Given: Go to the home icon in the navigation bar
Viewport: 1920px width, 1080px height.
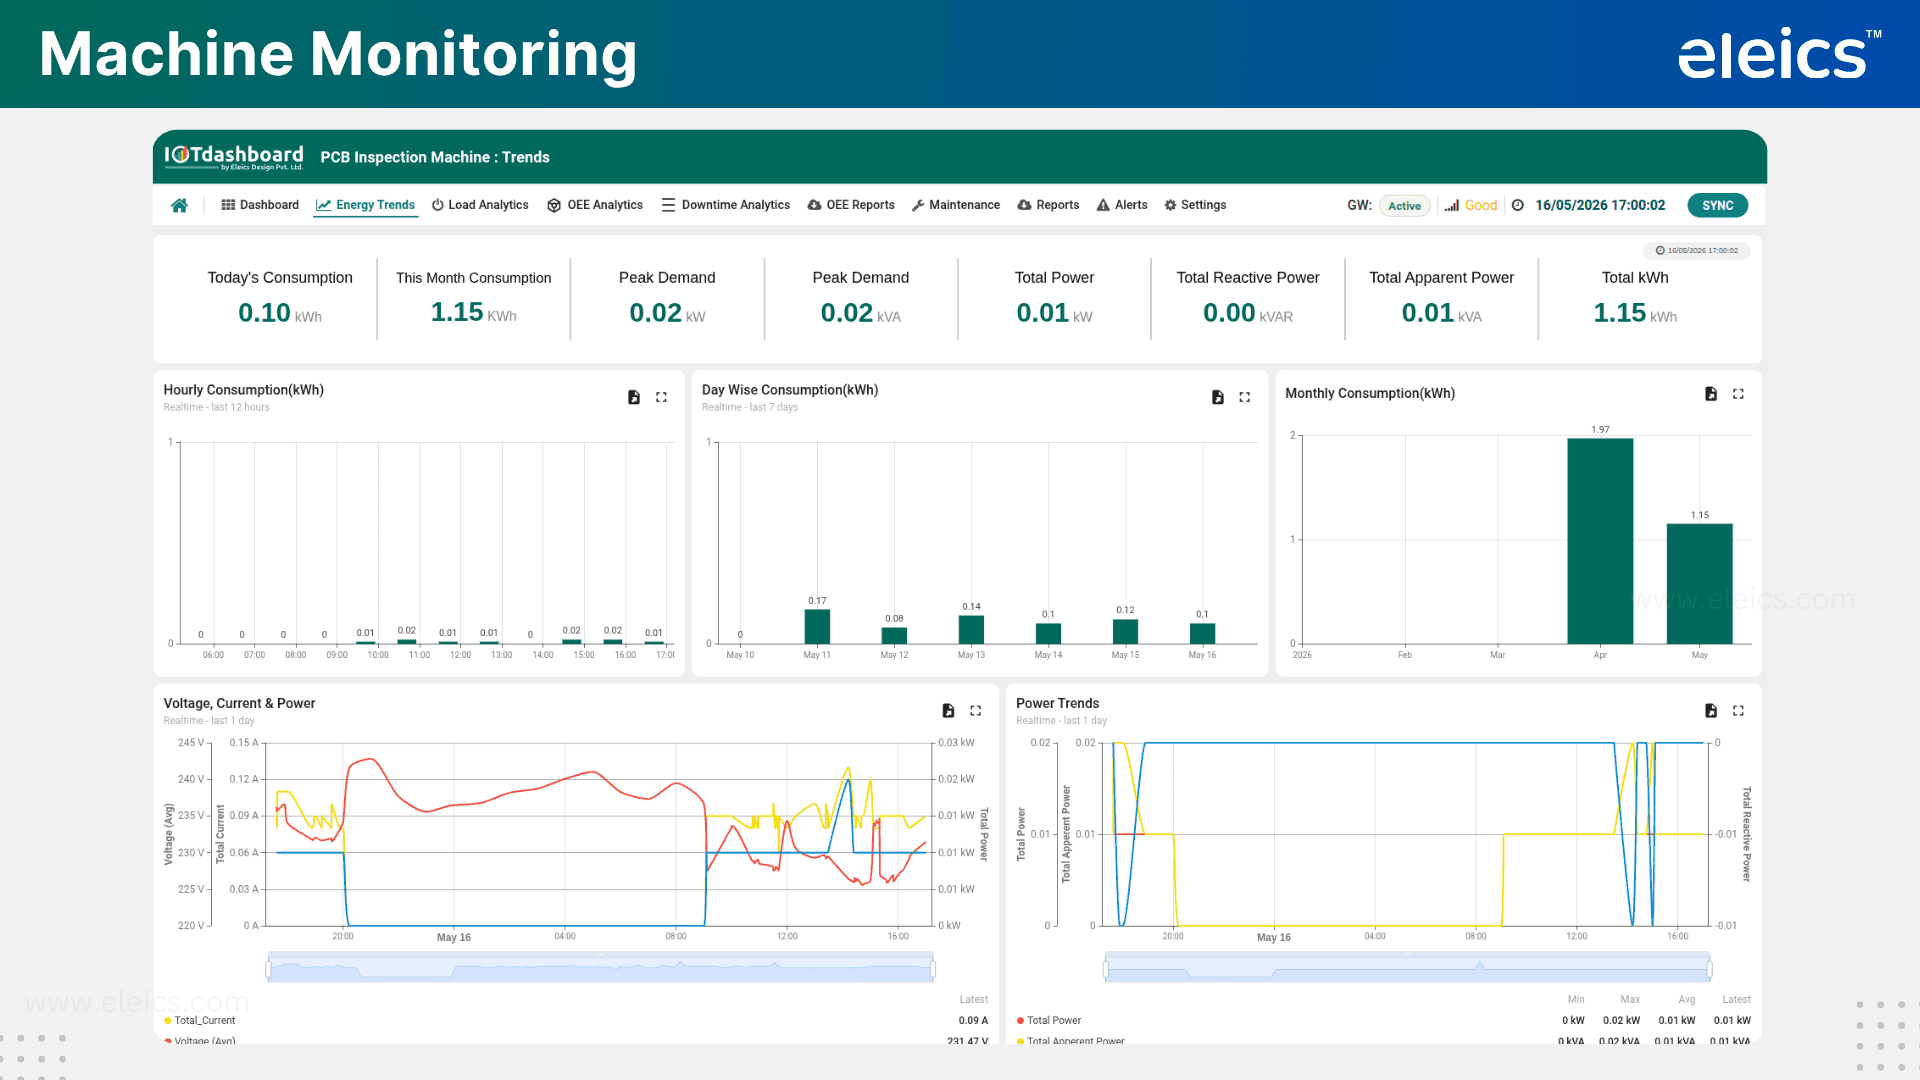Looking at the screenshot, I should (179, 205).
